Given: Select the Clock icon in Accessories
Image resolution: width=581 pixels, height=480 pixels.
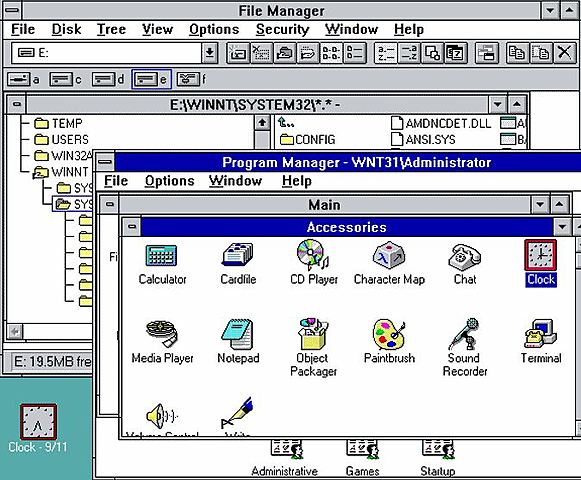Looking at the screenshot, I should pos(541,255).
